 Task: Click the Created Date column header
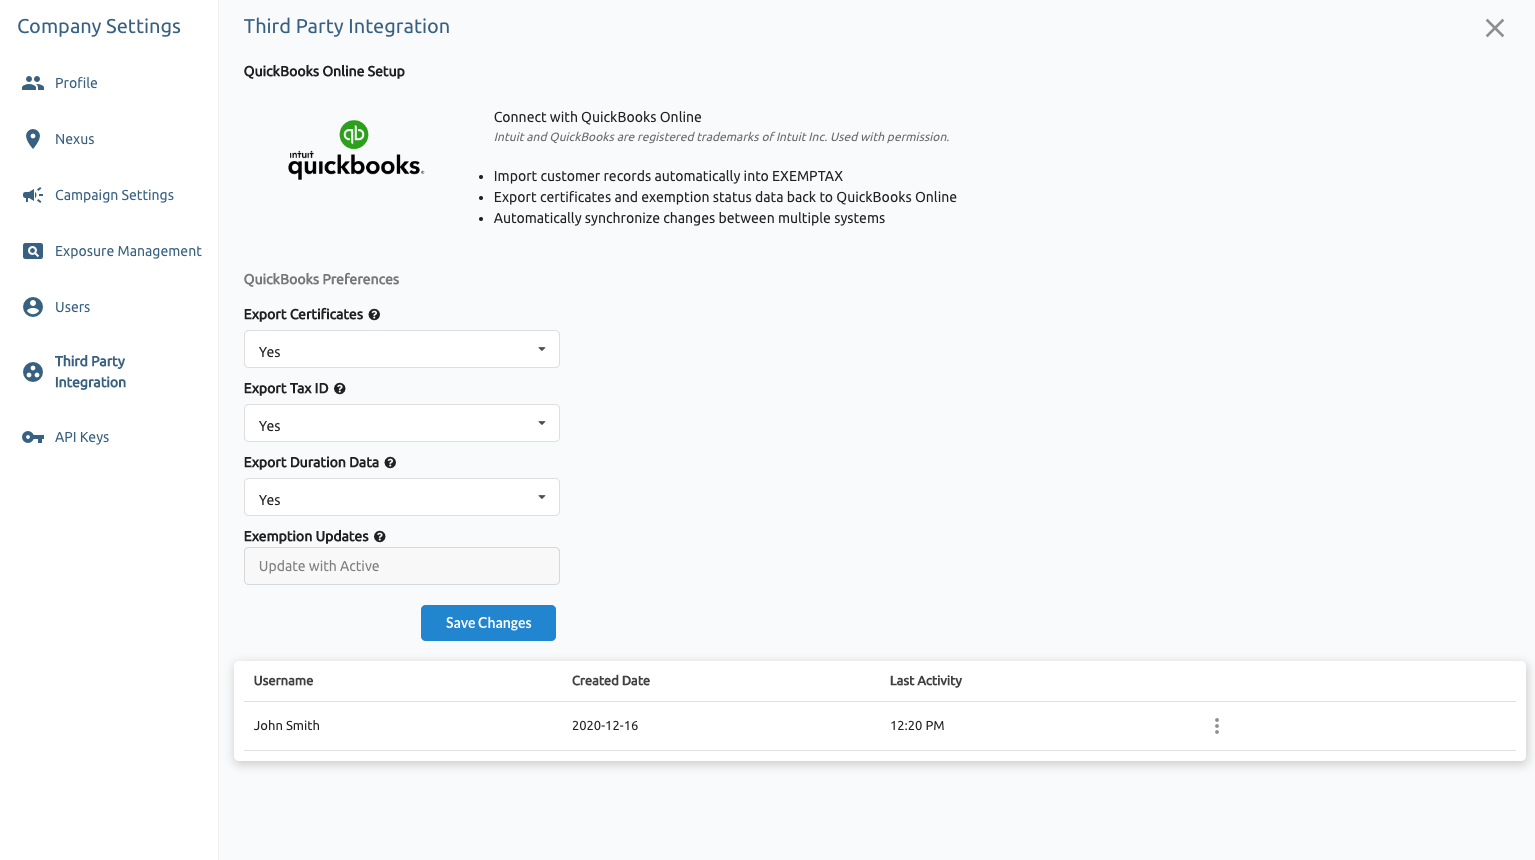[611, 681]
